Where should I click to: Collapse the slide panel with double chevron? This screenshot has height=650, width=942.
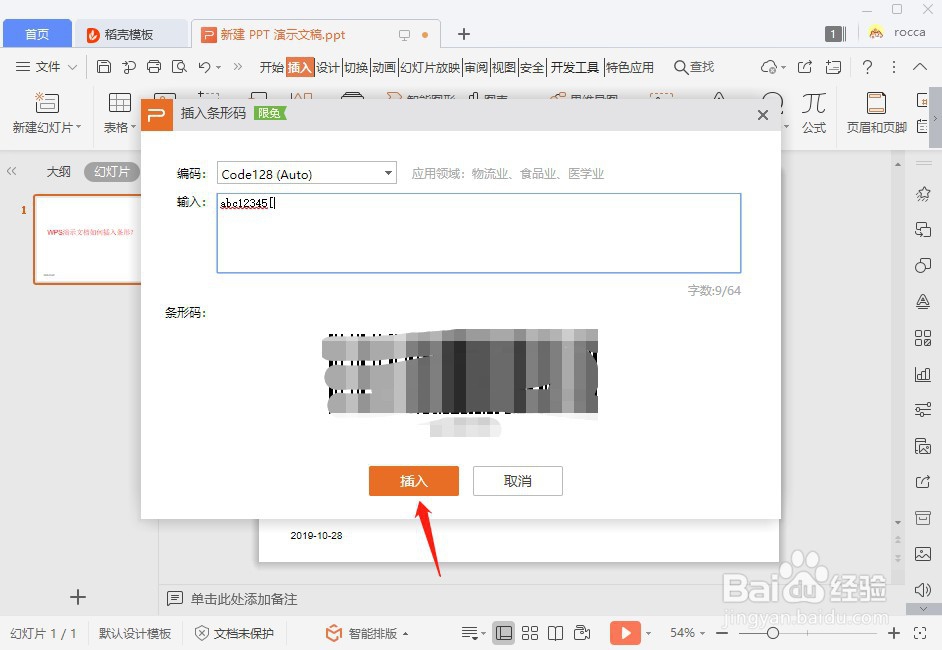[x=11, y=172]
